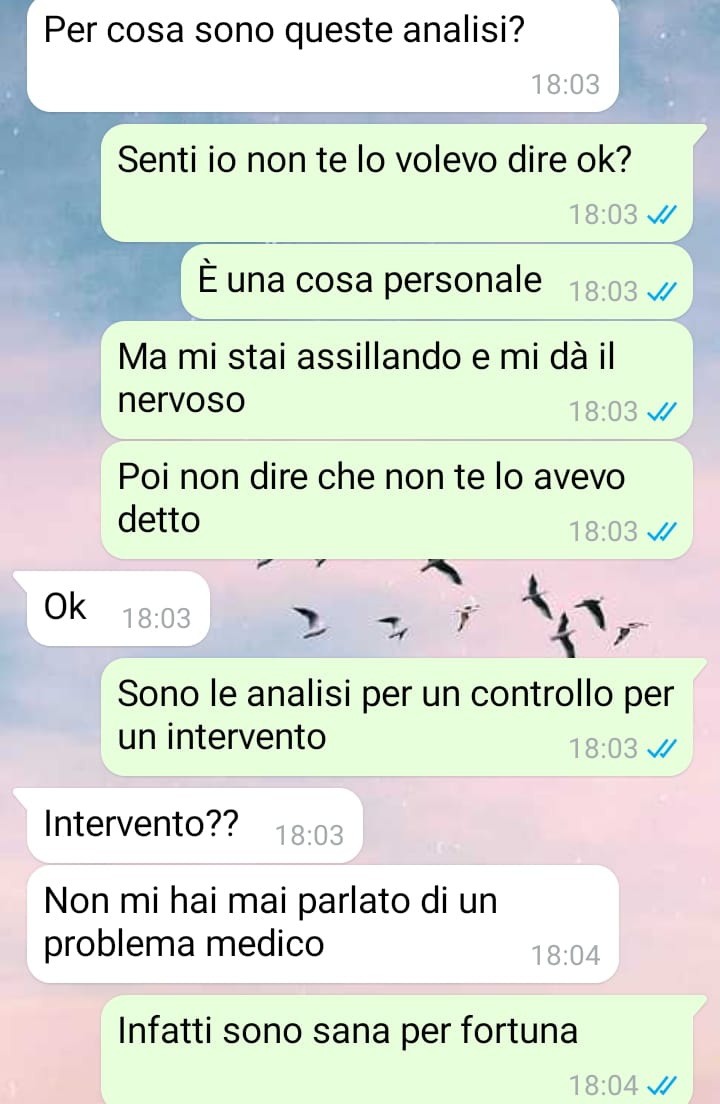The height and width of the screenshot is (1104, 720).
Task: Select the 'Ma mi stai assillando e mi dà il nervoso' bubble
Action: 396,380
